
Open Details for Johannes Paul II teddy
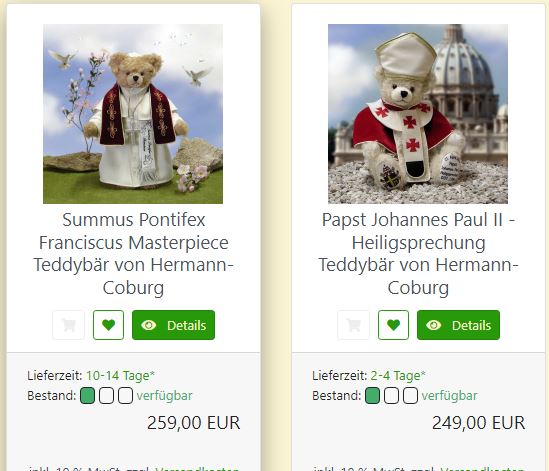pos(458,325)
